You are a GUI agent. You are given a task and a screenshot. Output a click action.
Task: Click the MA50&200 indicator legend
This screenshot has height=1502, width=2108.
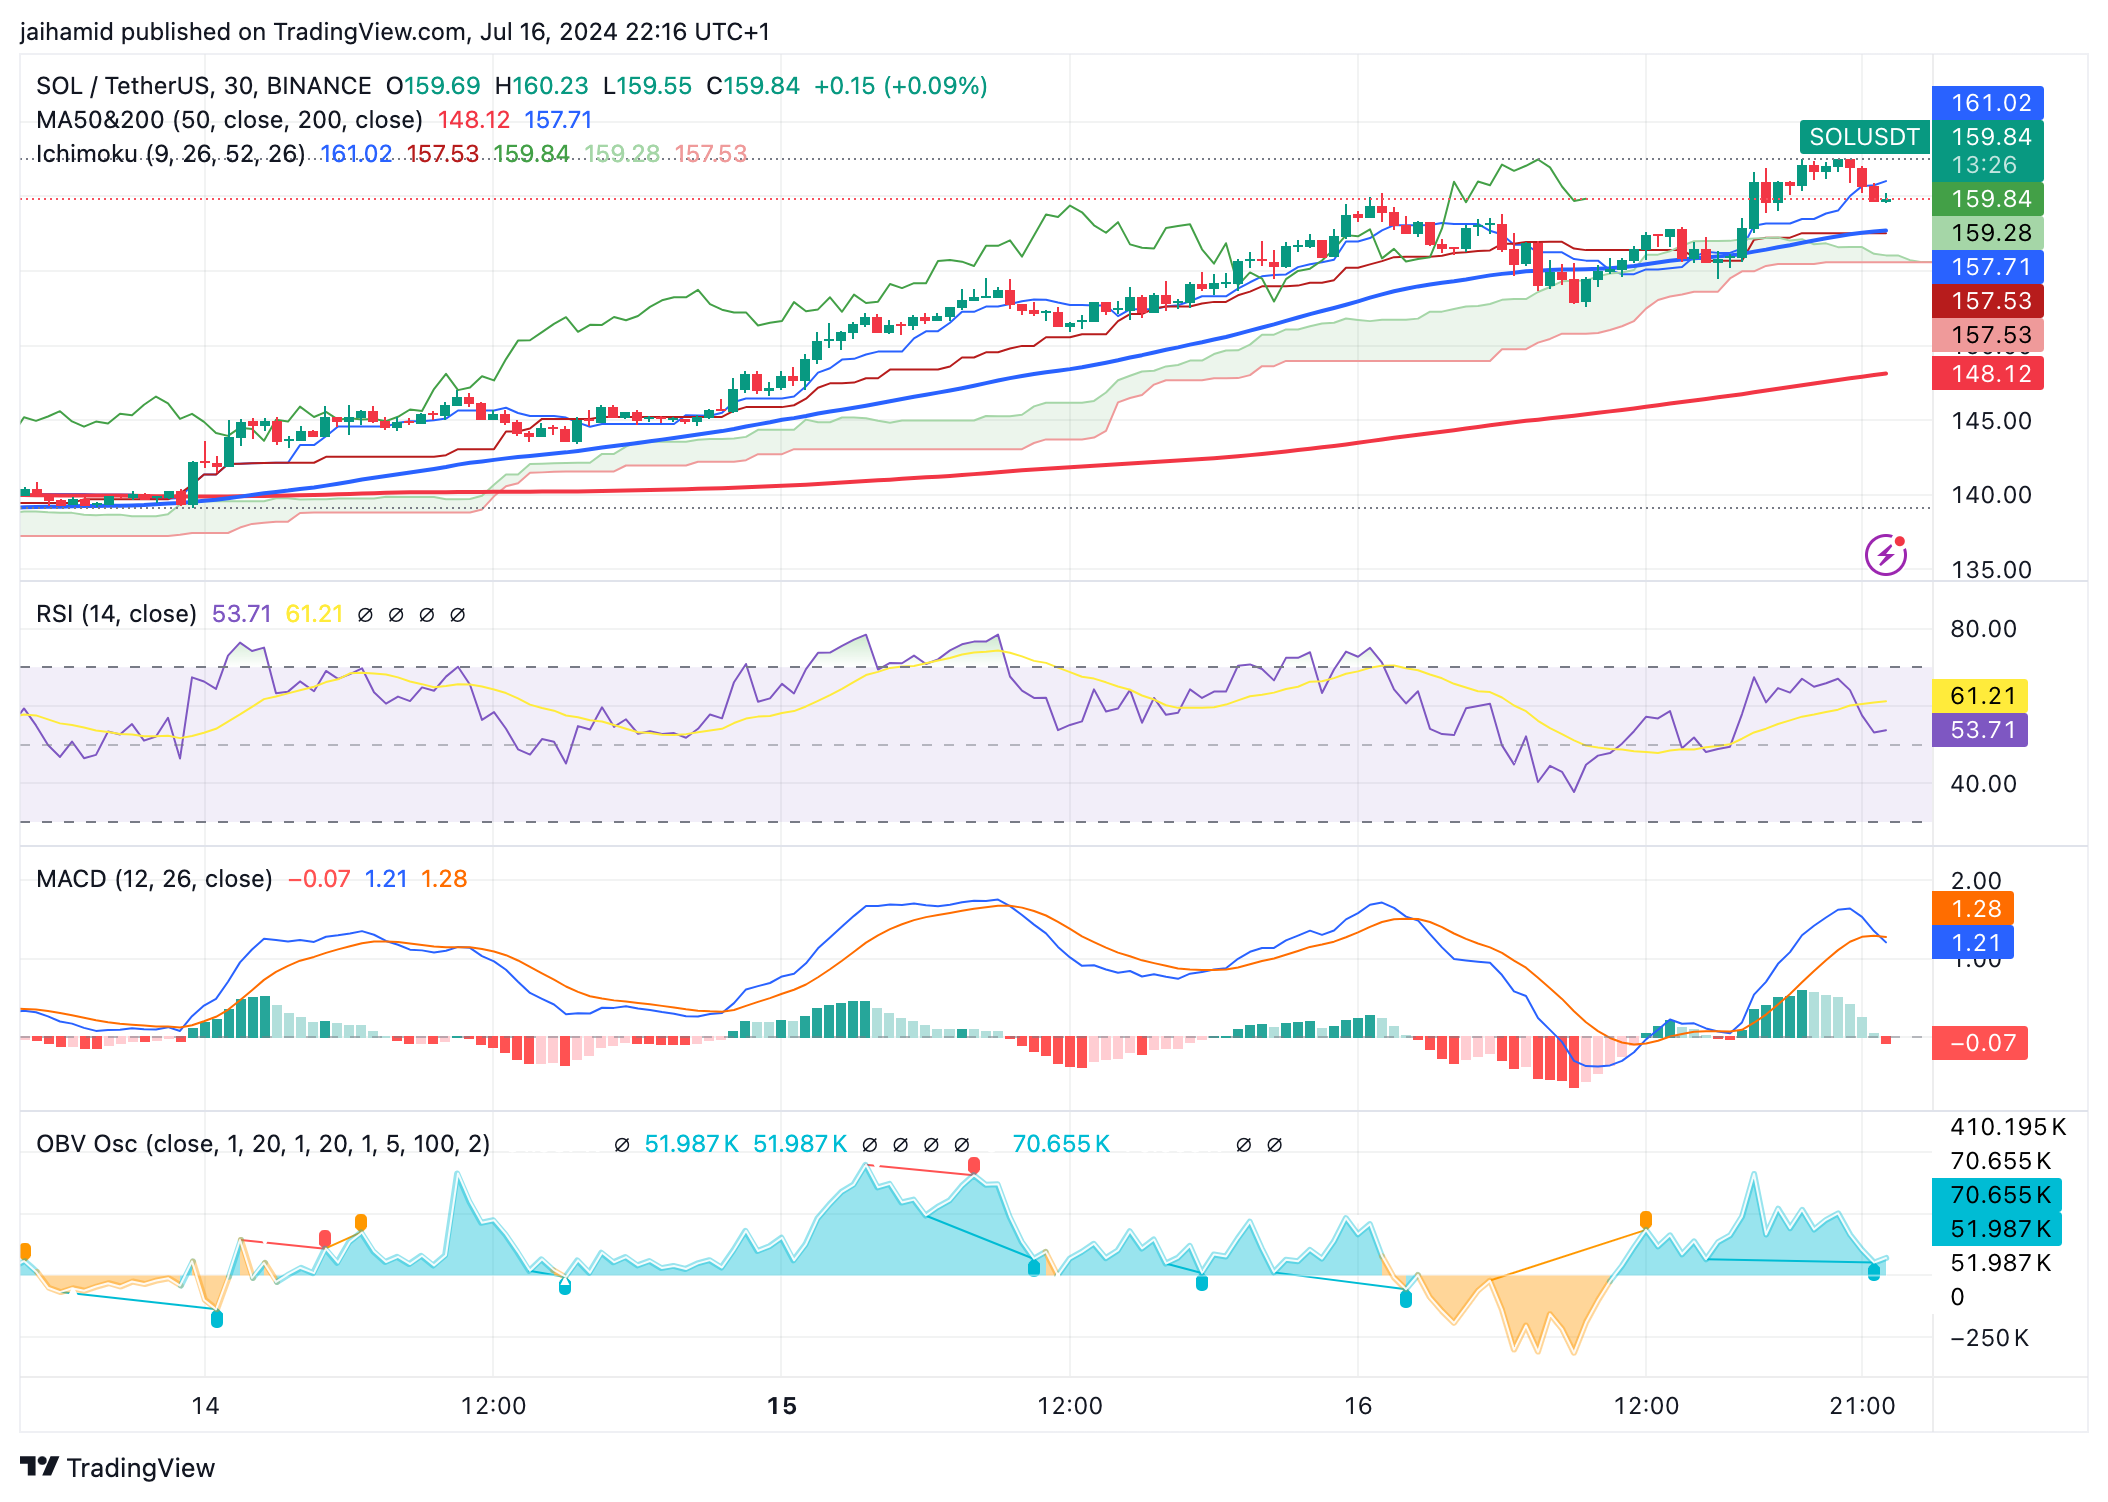(230, 120)
